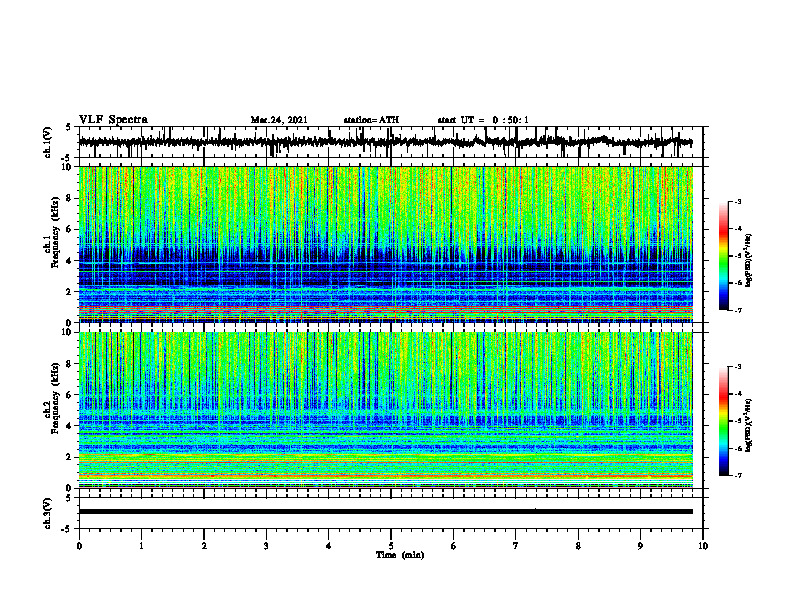The image size is (792, 612).
Task: Click the ch.1 "Frequency (kHz)" axis title
Action: coord(55,233)
